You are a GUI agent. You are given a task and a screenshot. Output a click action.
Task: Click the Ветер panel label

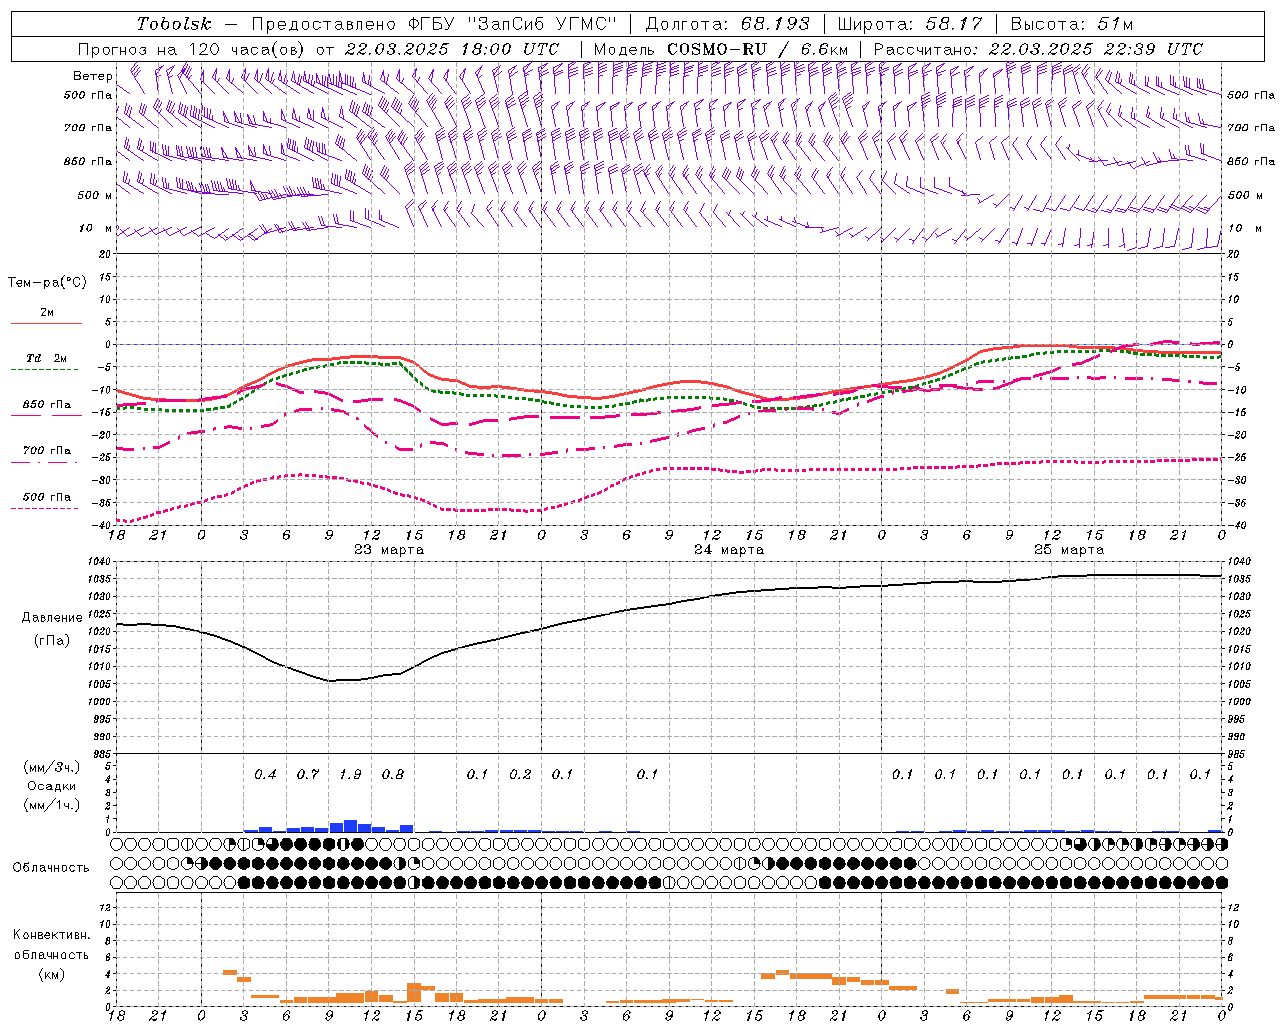click(92, 76)
